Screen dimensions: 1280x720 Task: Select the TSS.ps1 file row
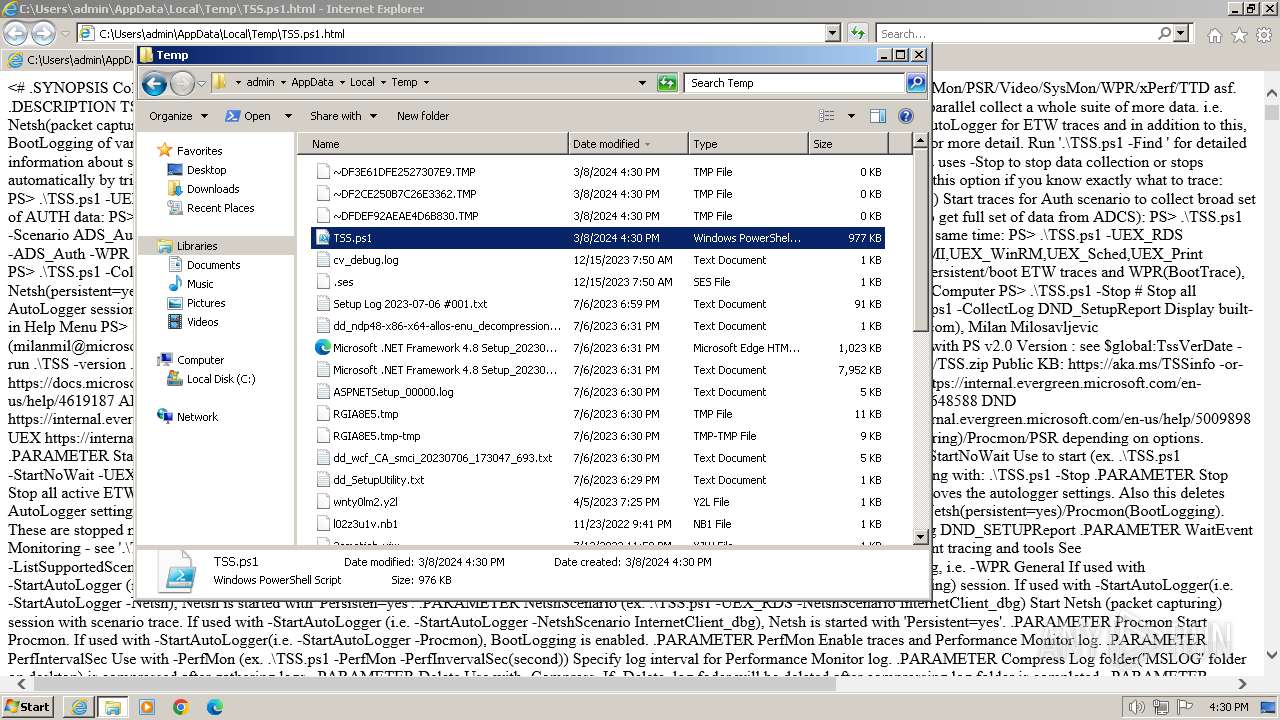coord(598,238)
